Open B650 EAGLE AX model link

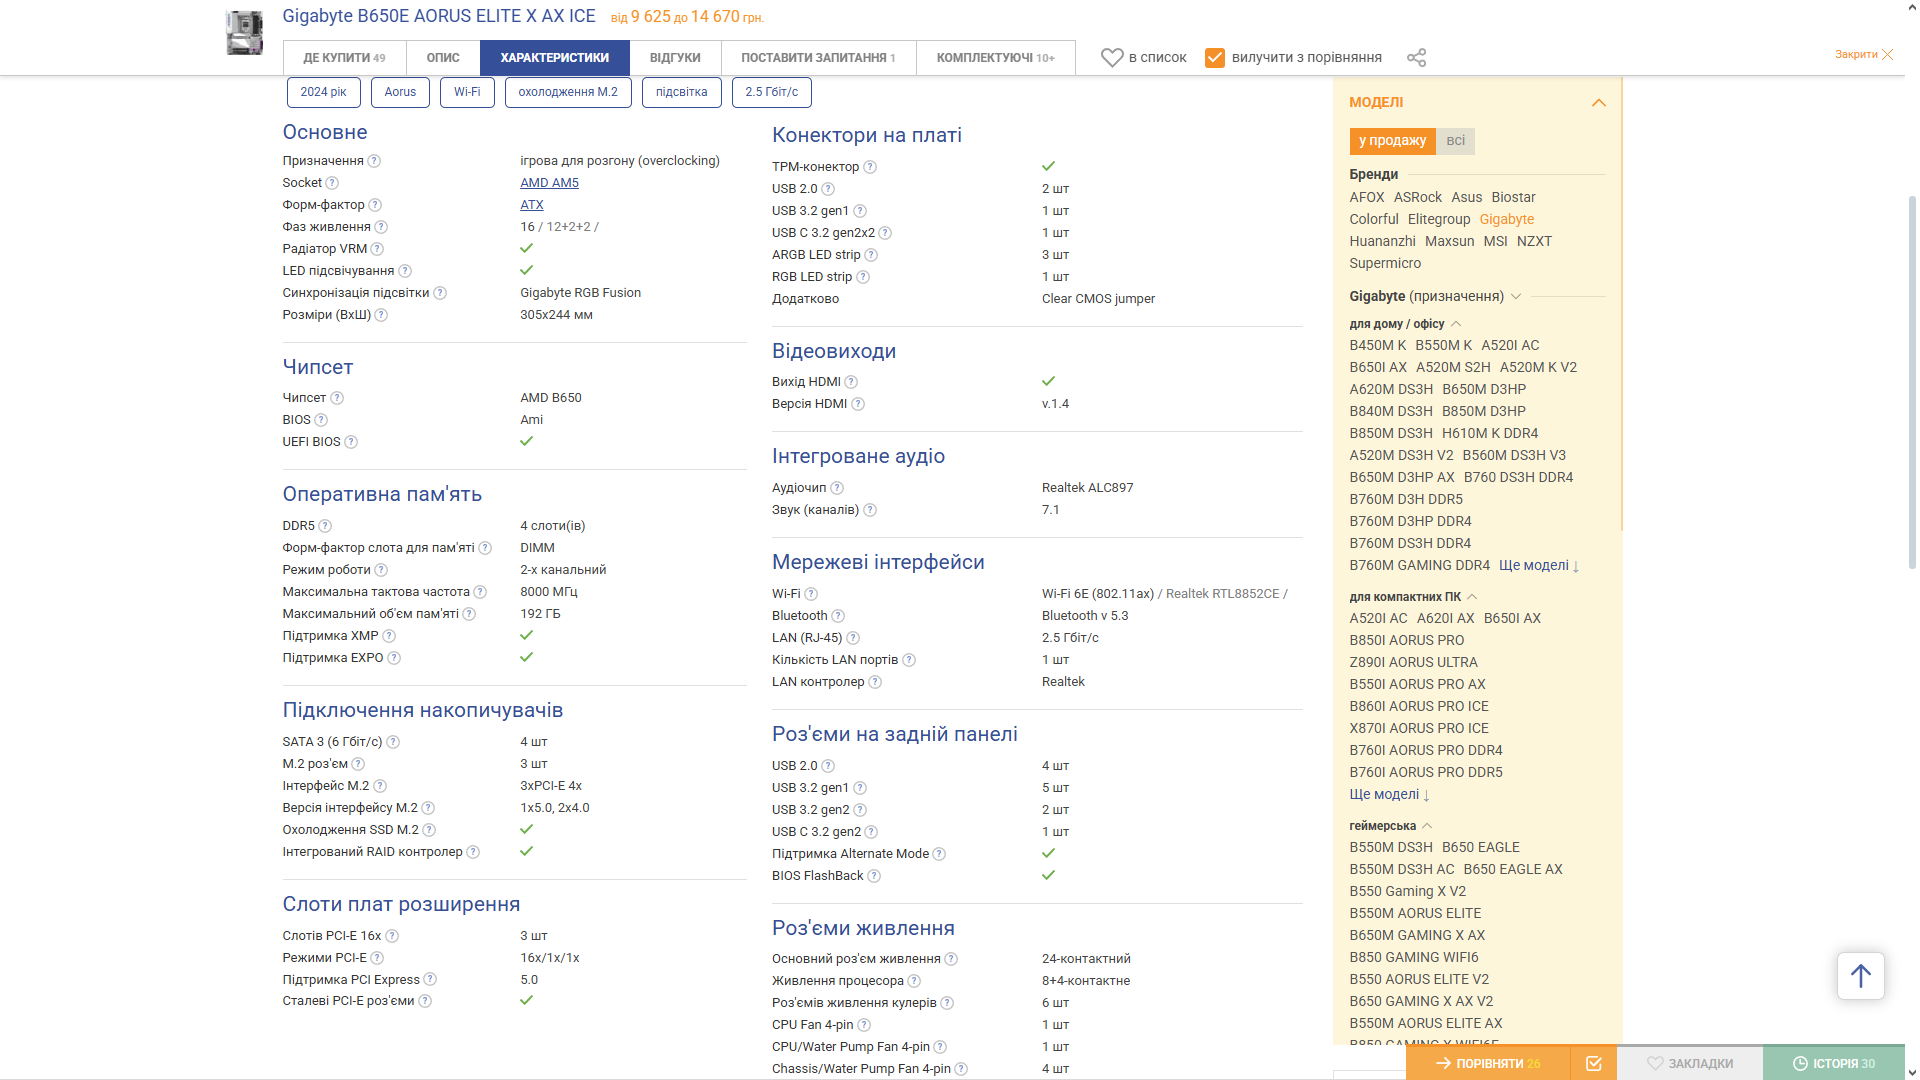pyautogui.click(x=1513, y=870)
